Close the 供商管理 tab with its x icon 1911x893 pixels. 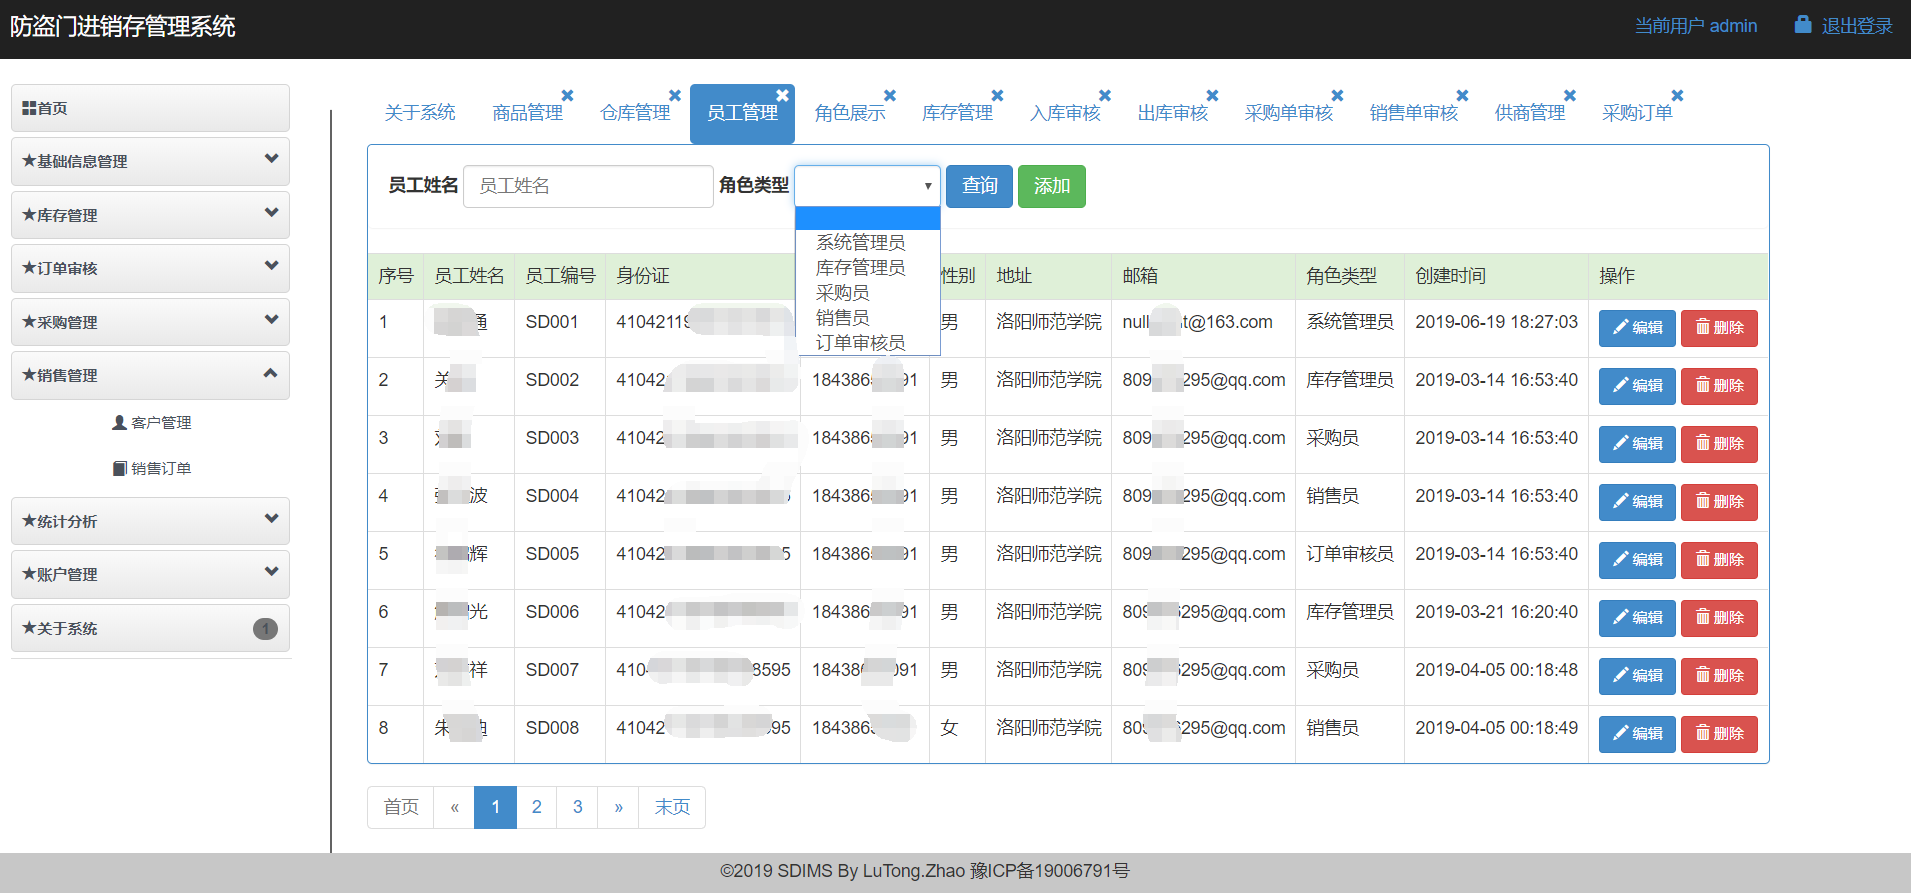click(x=1570, y=96)
